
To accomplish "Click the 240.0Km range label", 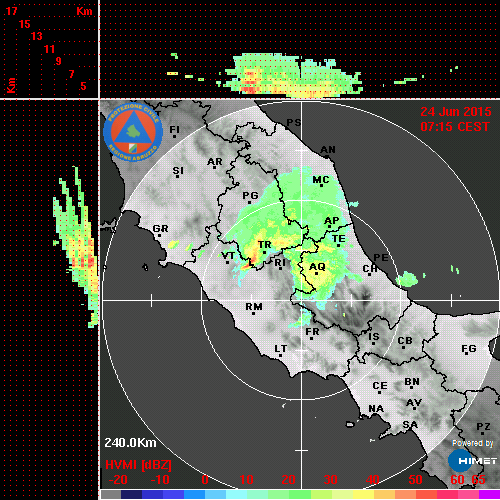I will click(130, 443).
